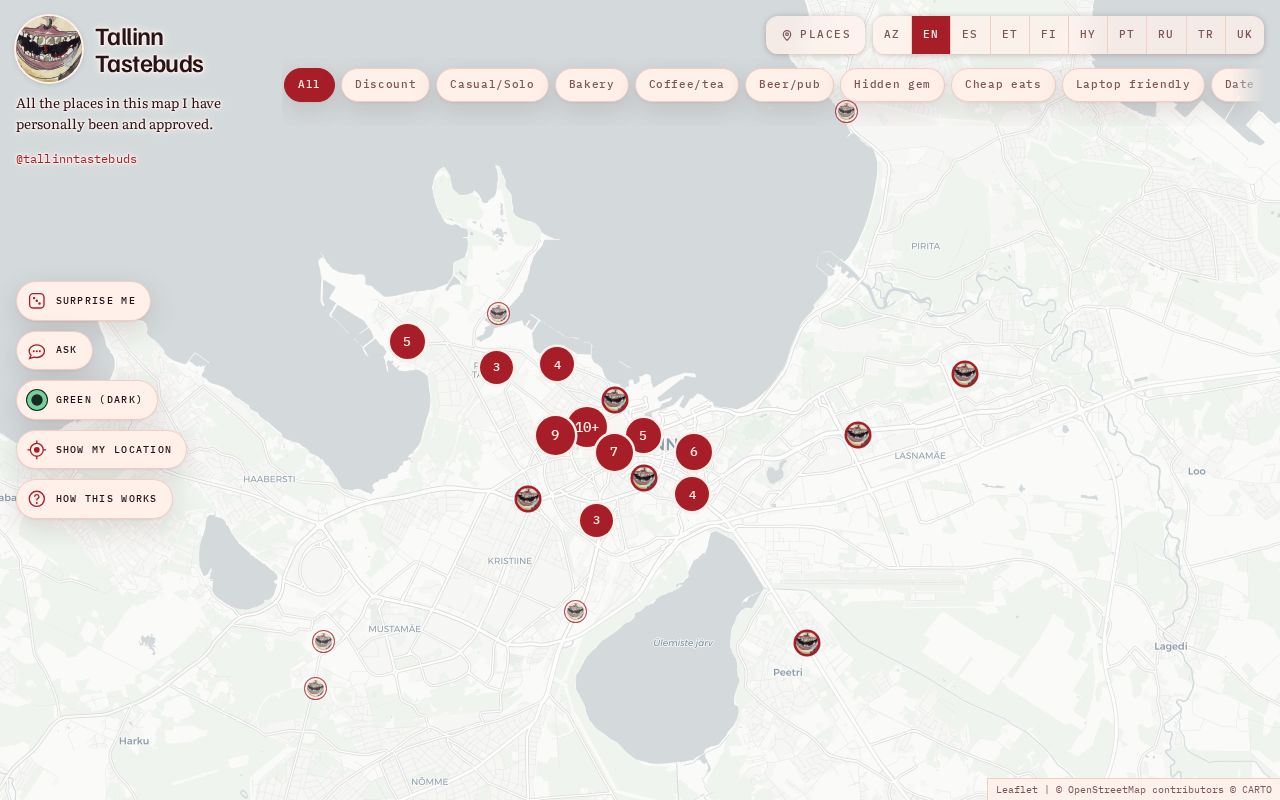Click the "Tallinn Tastebuds" title text
The image size is (1280, 800).
point(150,51)
